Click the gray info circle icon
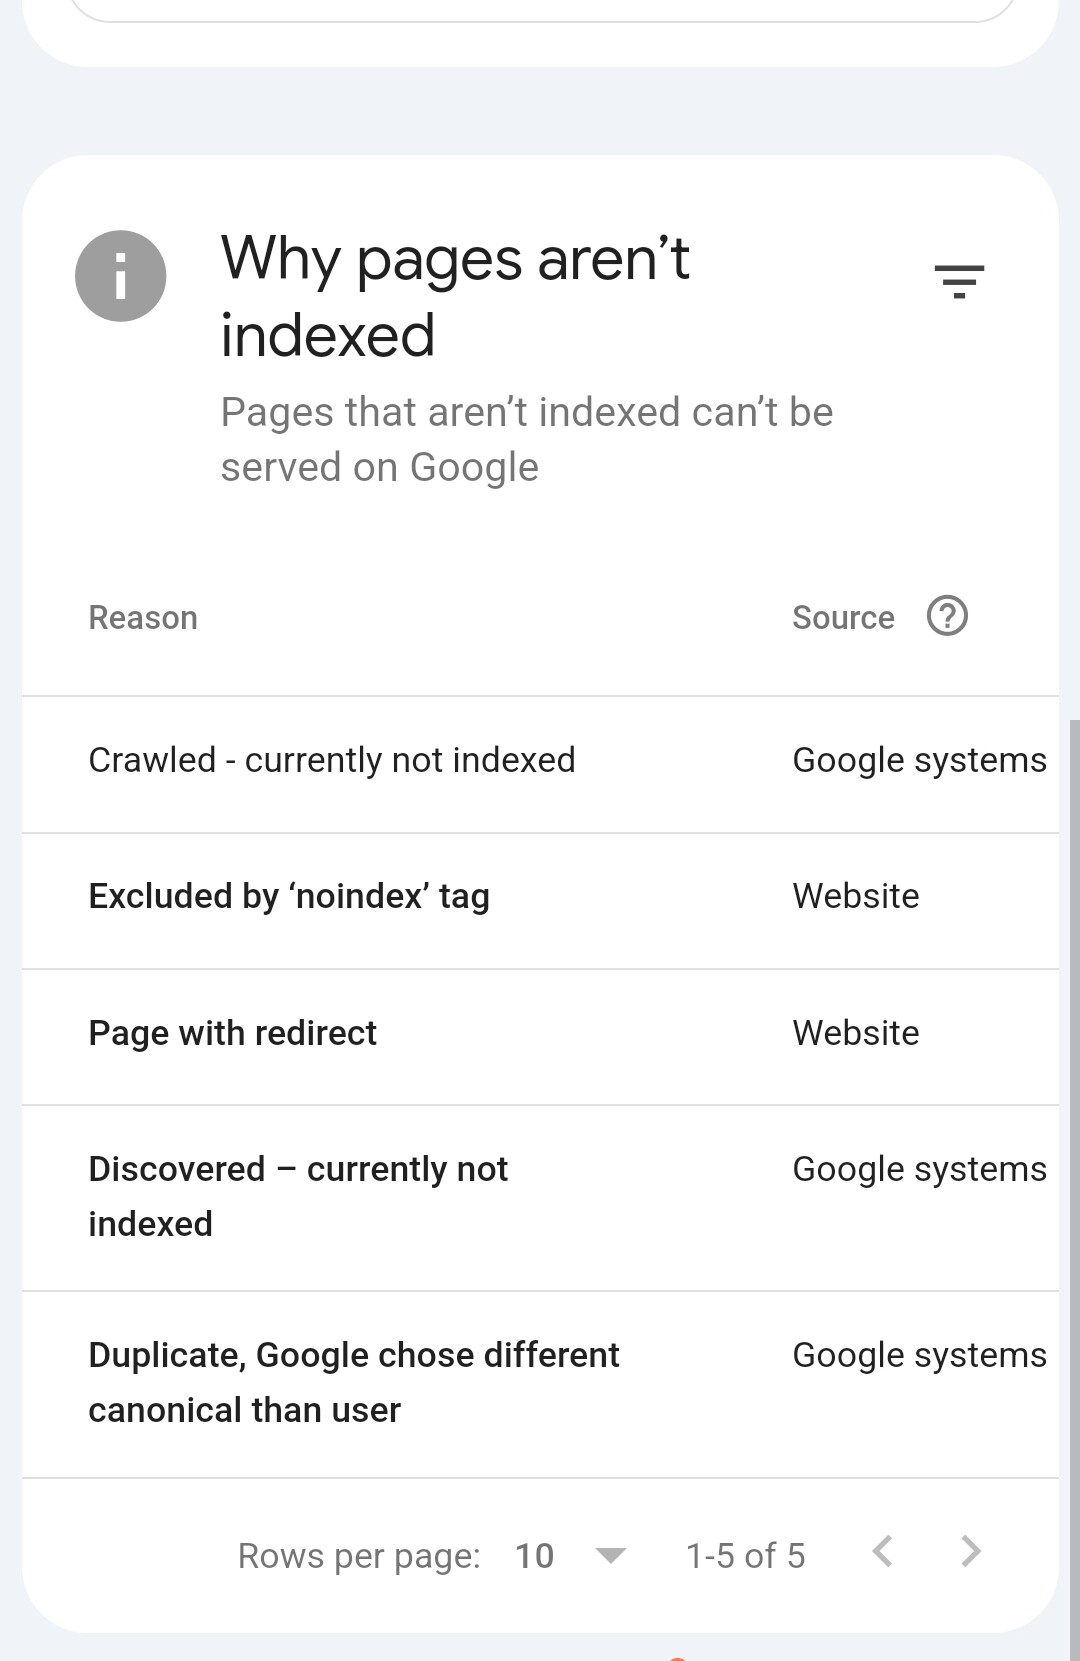Viewport: 1080px width, 1661px height. (121, 276)
